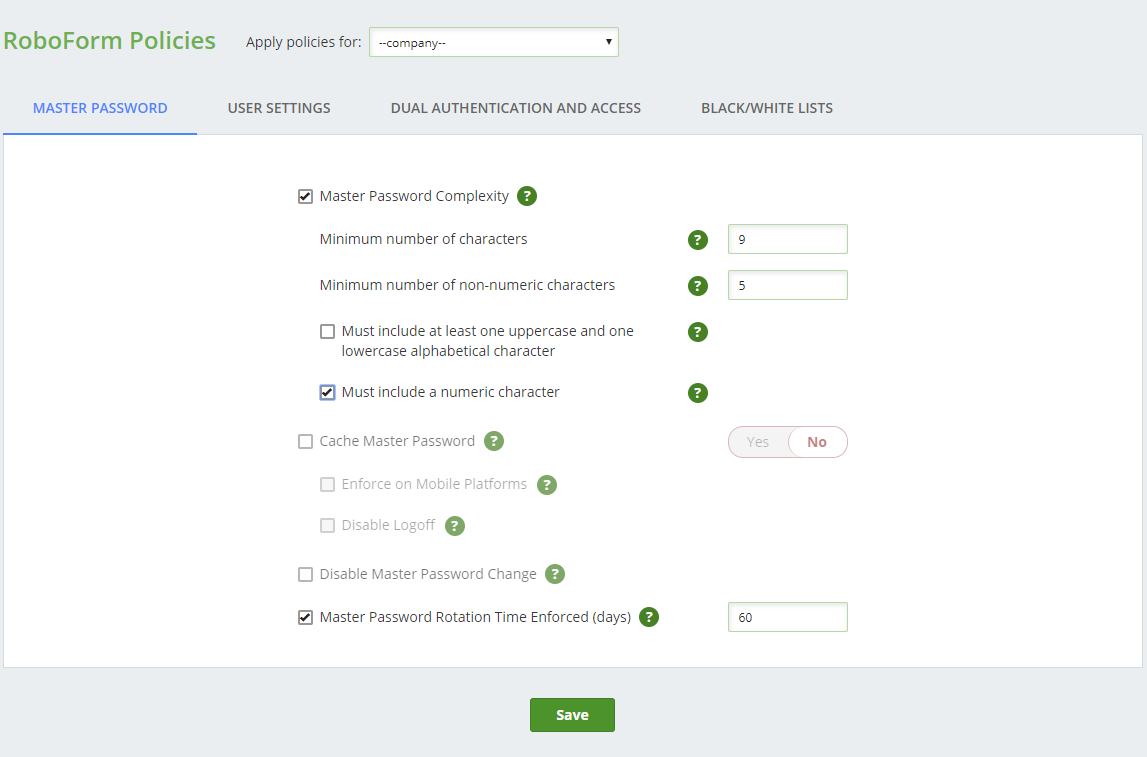1147x757 pixels.
Task: Switch to the User Settings tab
Action: click(x=279, y=108)
